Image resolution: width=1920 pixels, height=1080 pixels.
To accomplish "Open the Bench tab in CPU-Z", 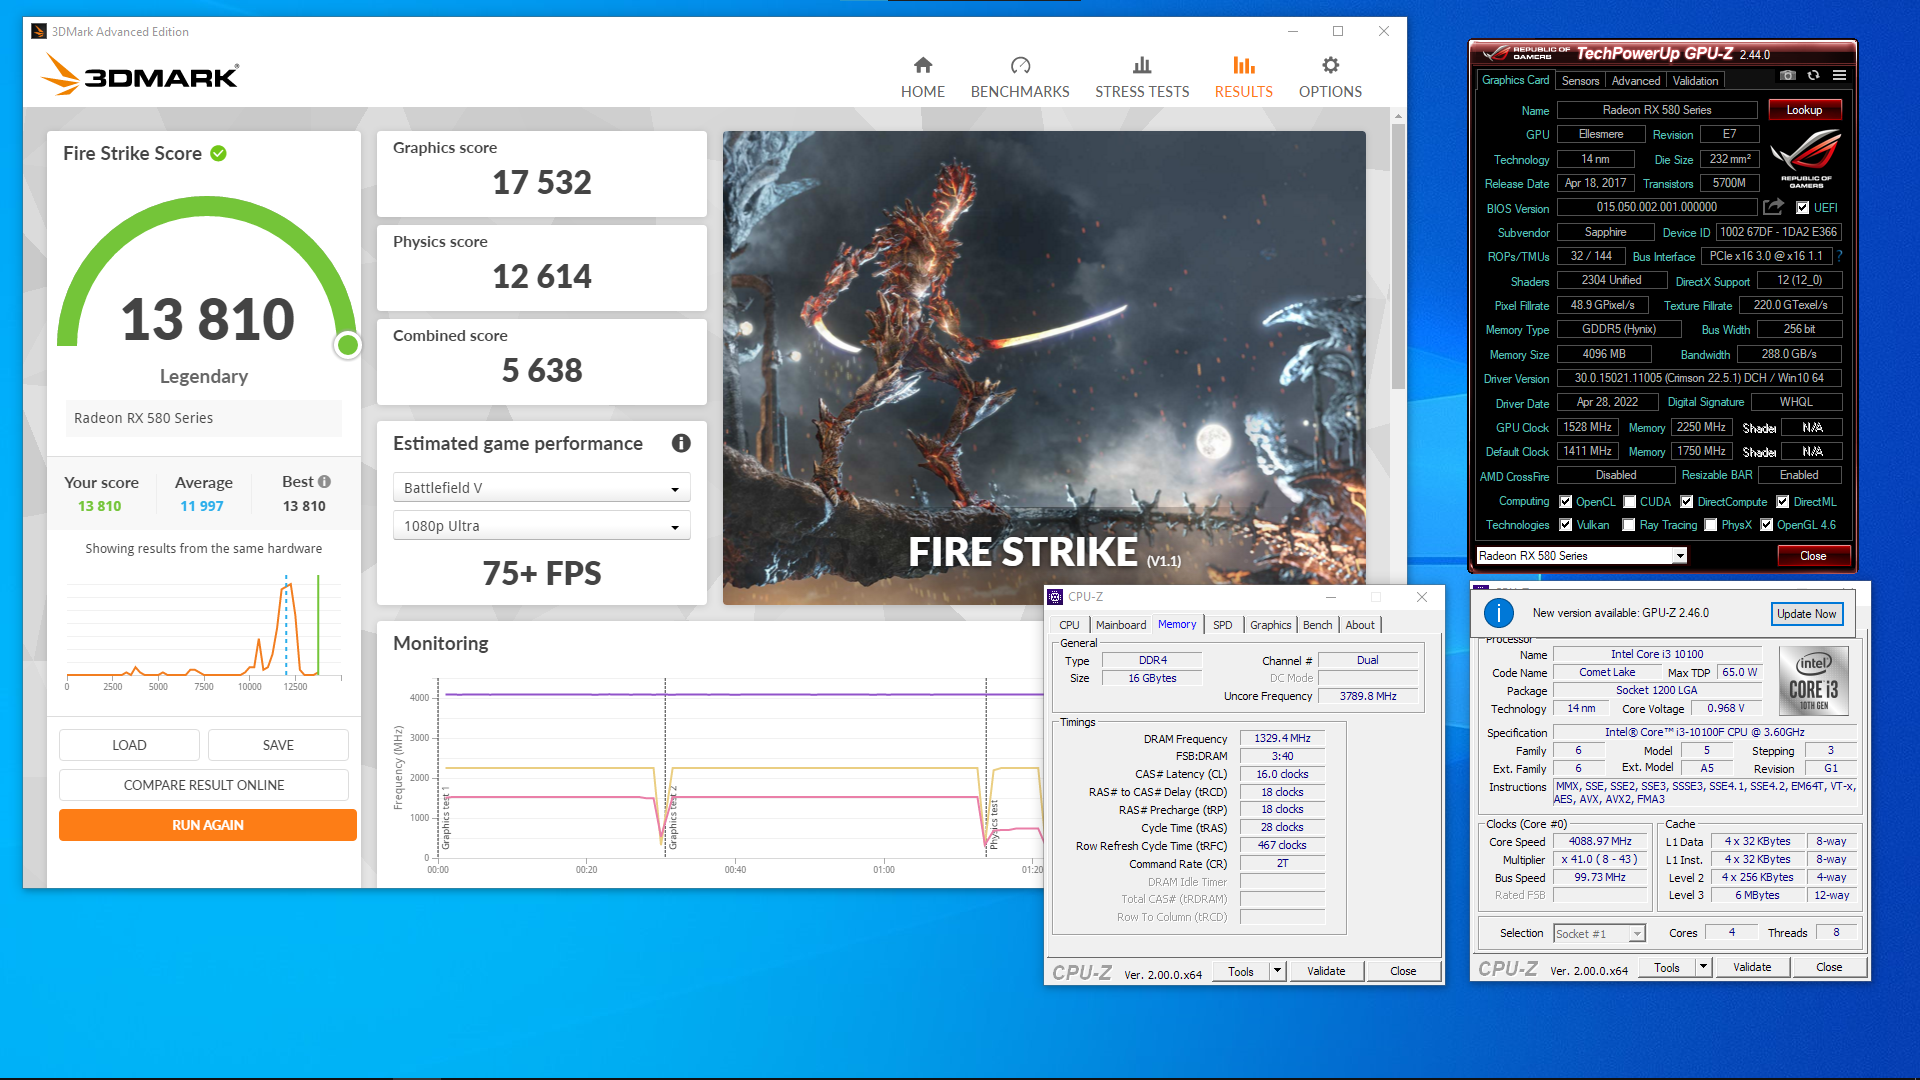I will [1317, 625].
